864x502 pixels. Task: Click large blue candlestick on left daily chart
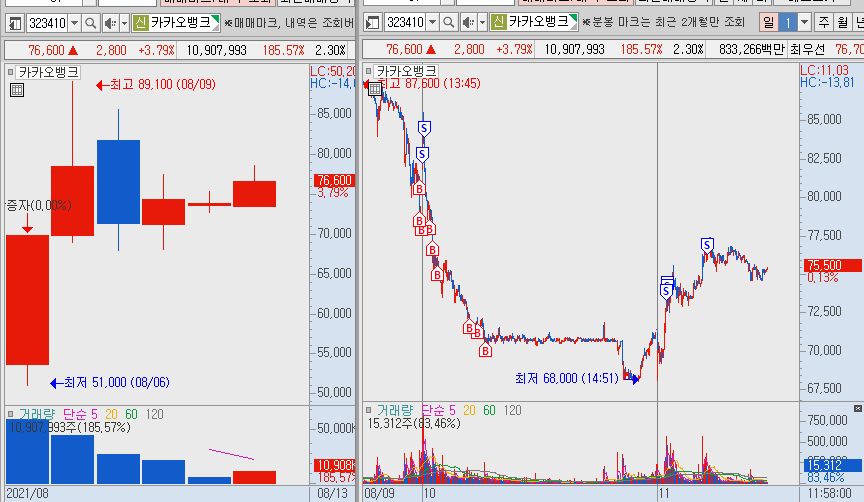click(118, 182)
